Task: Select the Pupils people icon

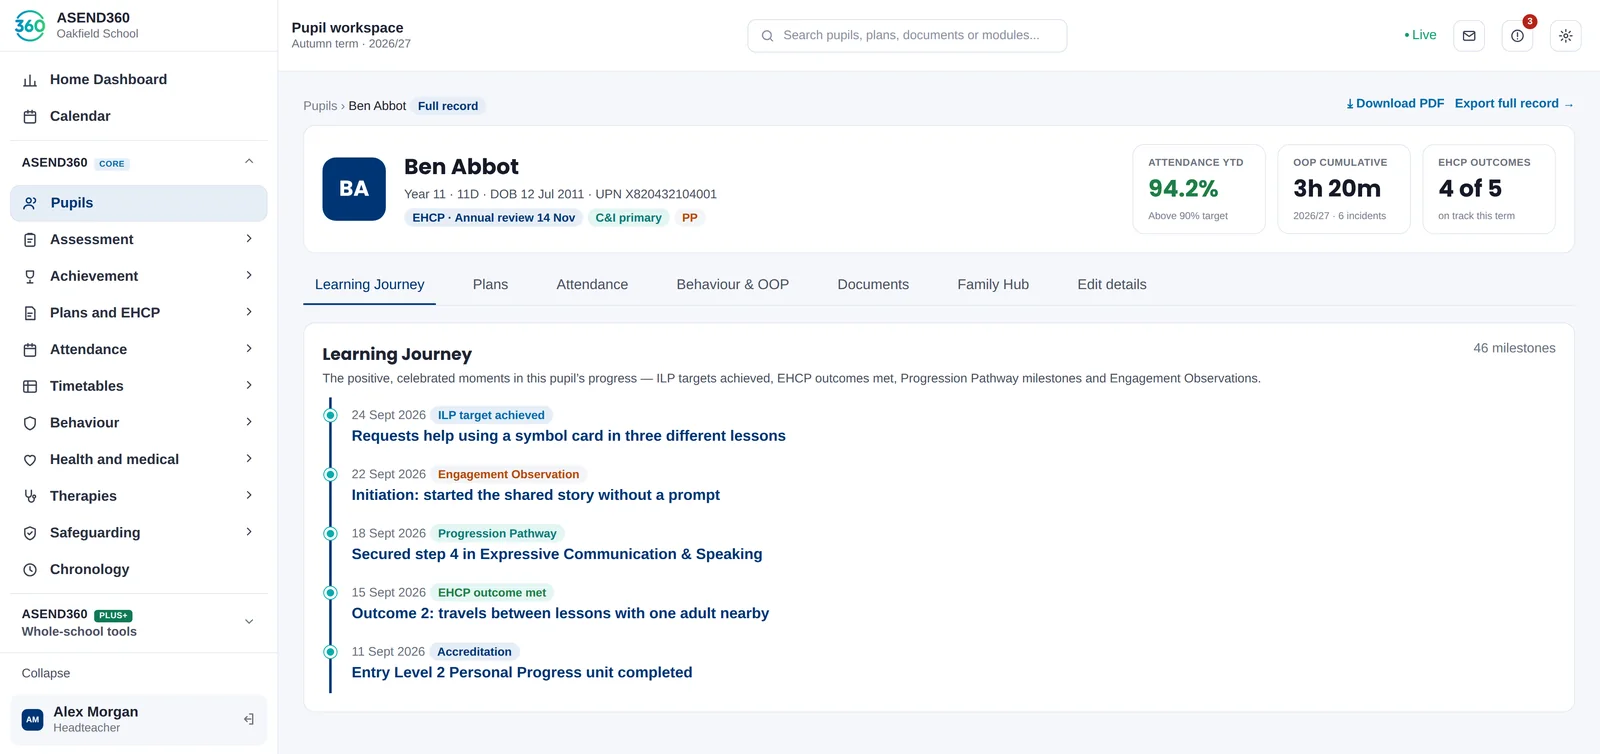Action: 30,203
